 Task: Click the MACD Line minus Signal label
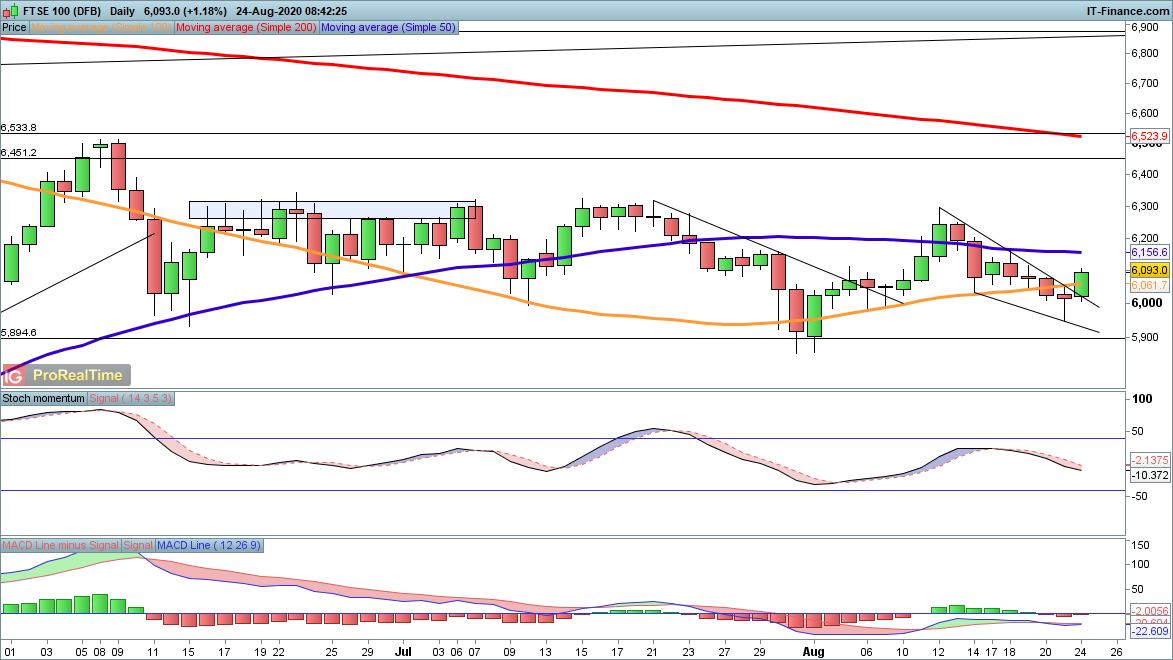coord(60,545)
